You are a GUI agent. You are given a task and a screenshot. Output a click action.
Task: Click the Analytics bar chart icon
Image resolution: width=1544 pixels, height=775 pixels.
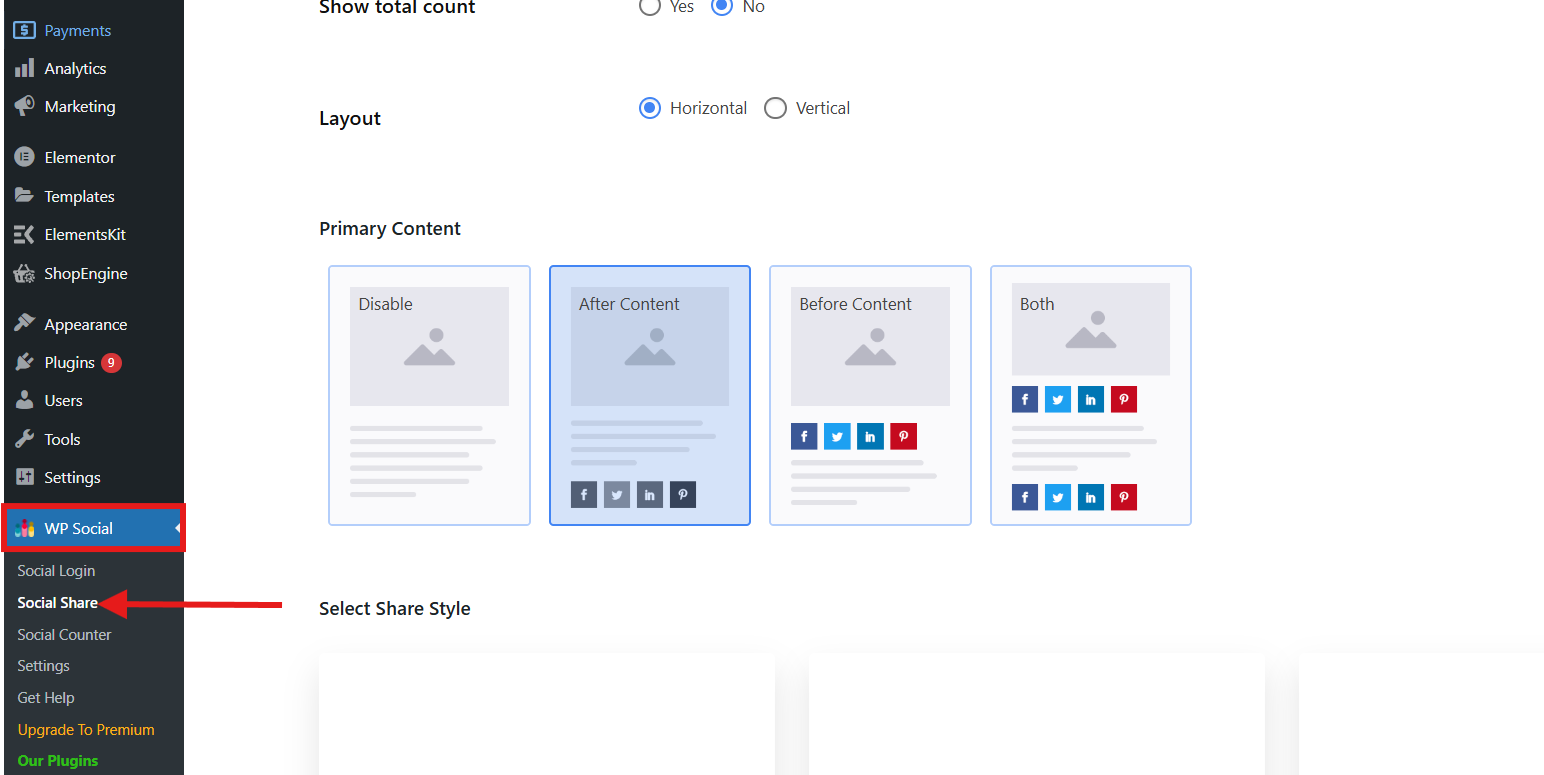click(24, 69)
